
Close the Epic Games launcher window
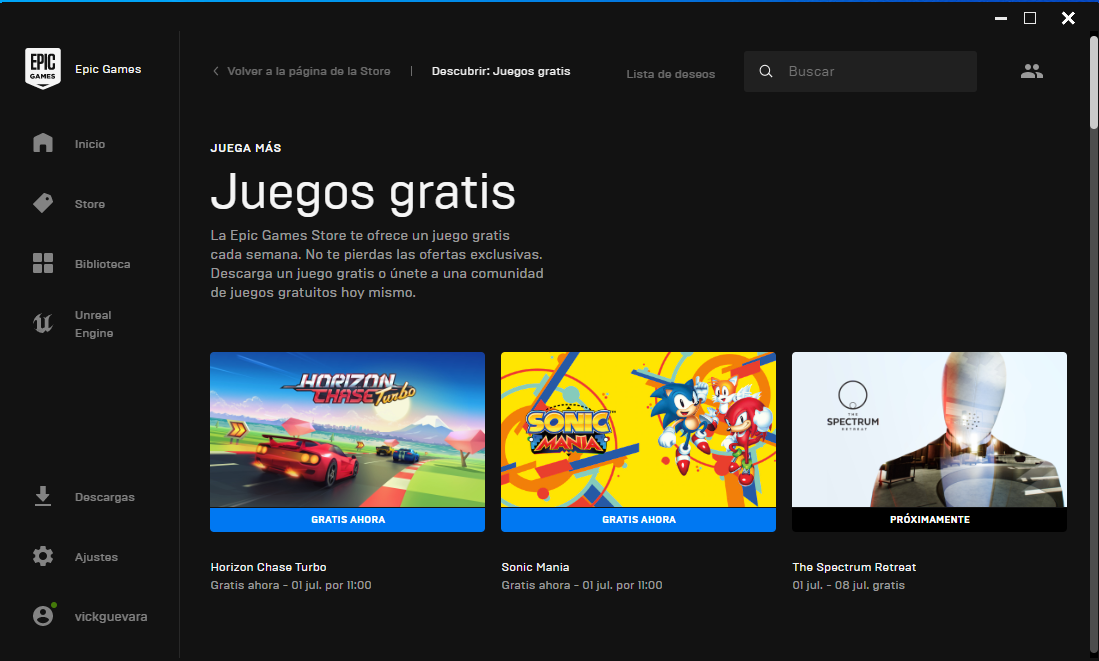(x=1068, y=18)
